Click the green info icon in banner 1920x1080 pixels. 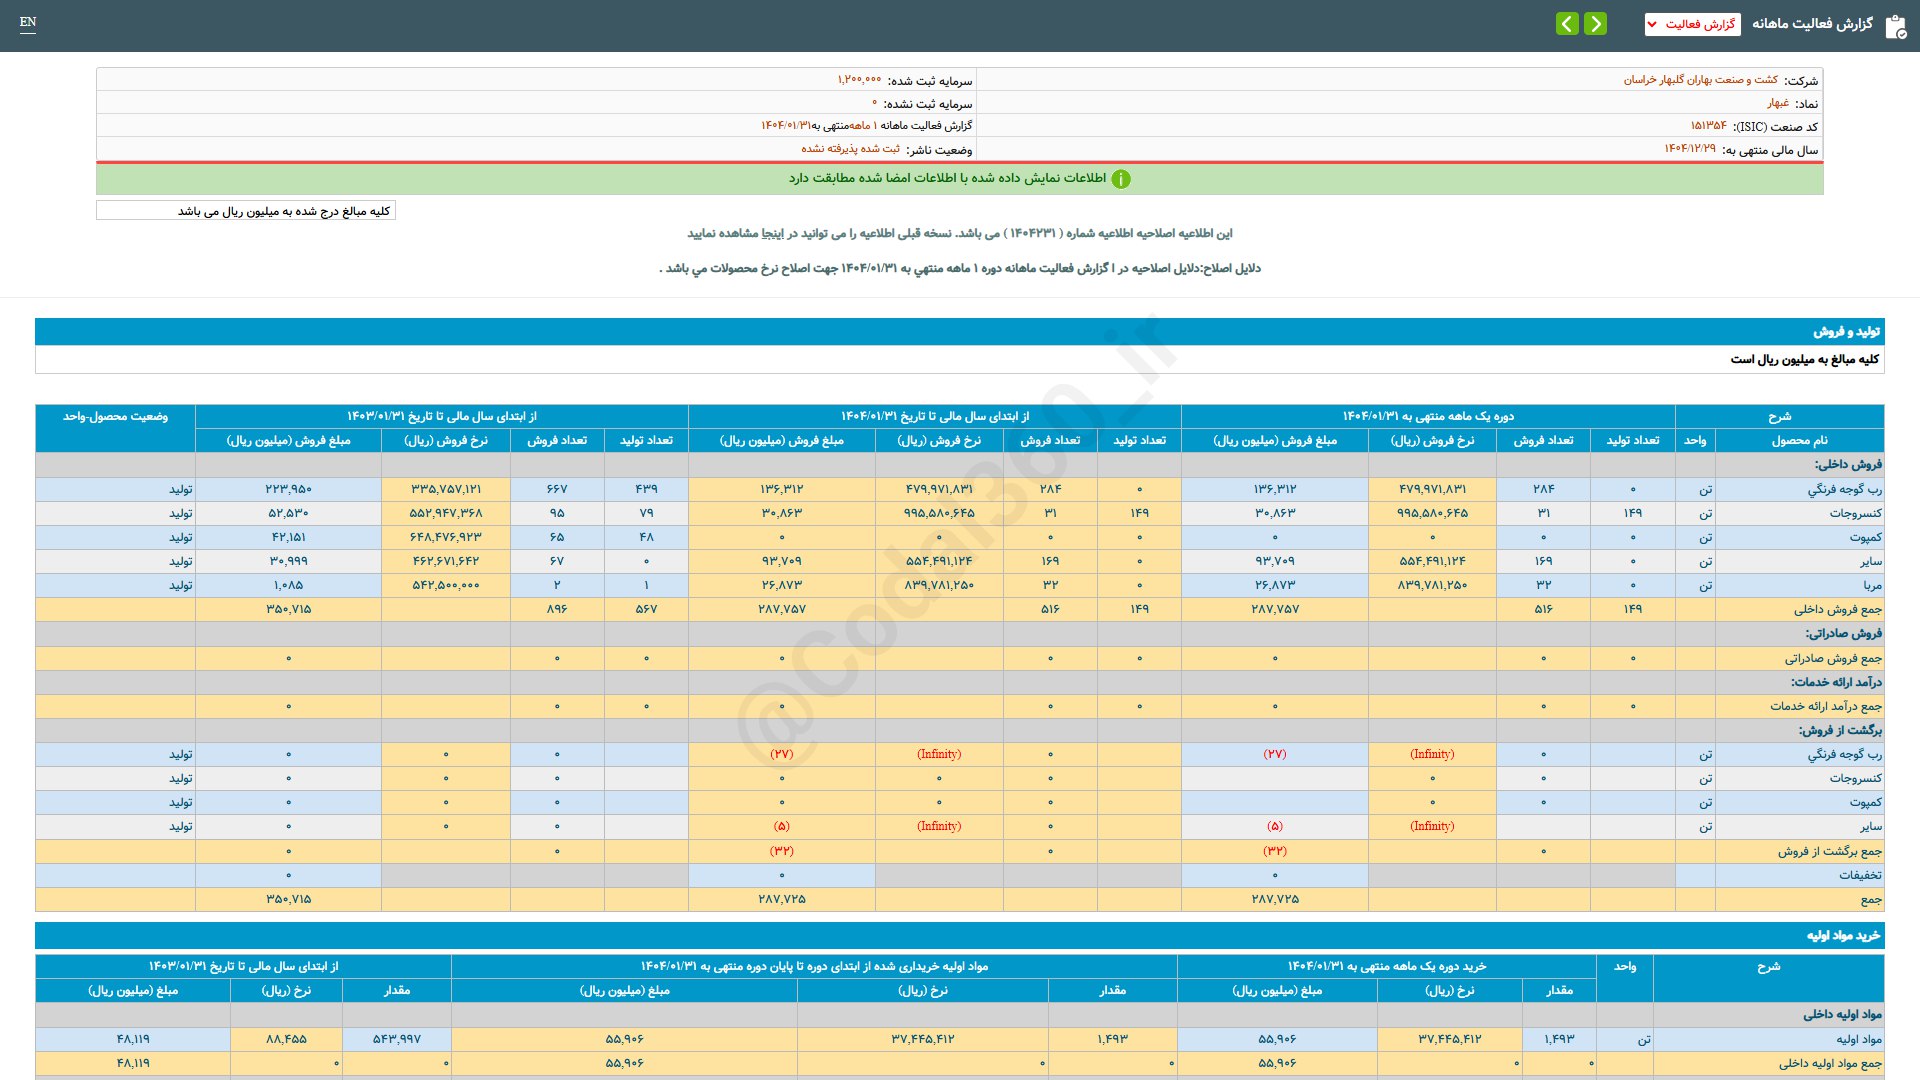click(1121, 179)
